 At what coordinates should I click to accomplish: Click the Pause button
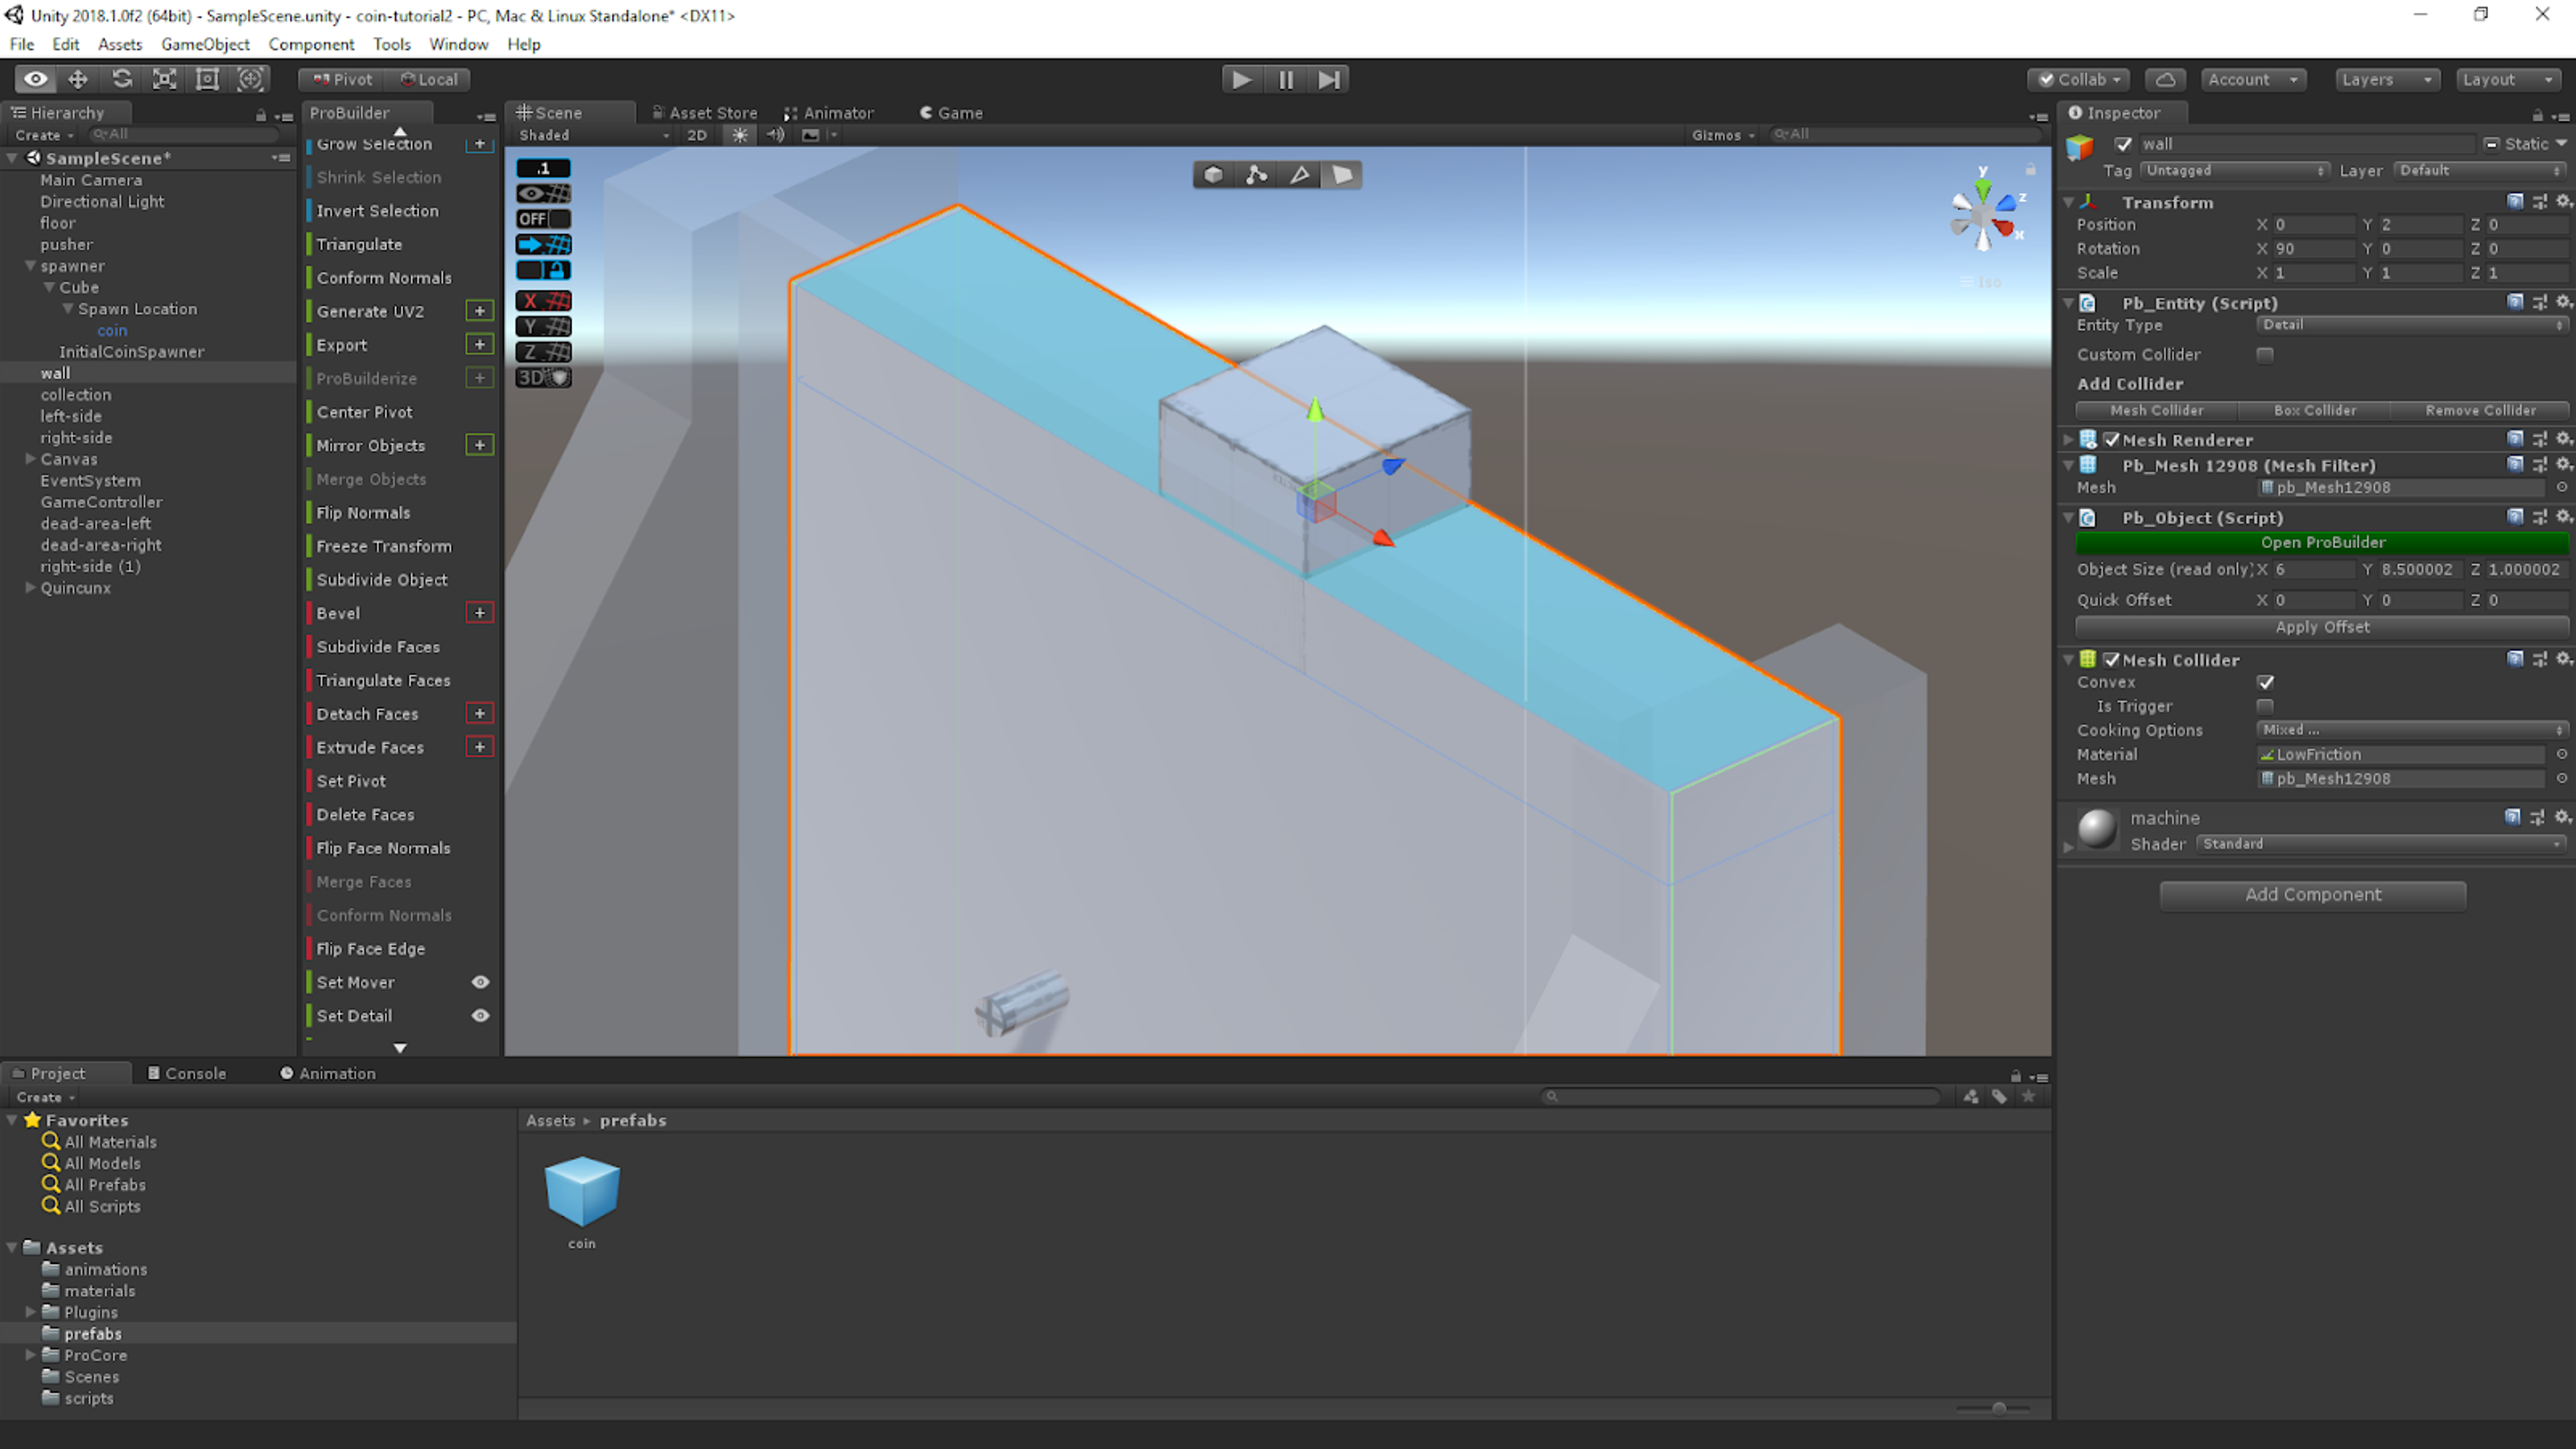coord(1285,79)
